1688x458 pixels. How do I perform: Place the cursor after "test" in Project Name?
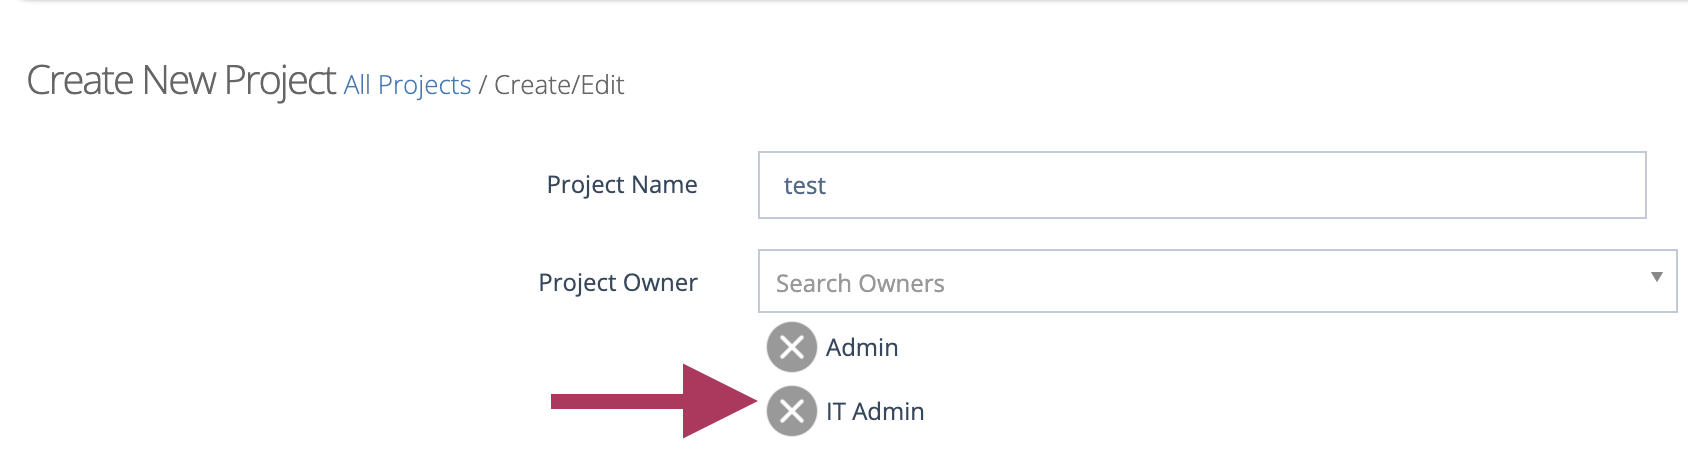point(829,186)
